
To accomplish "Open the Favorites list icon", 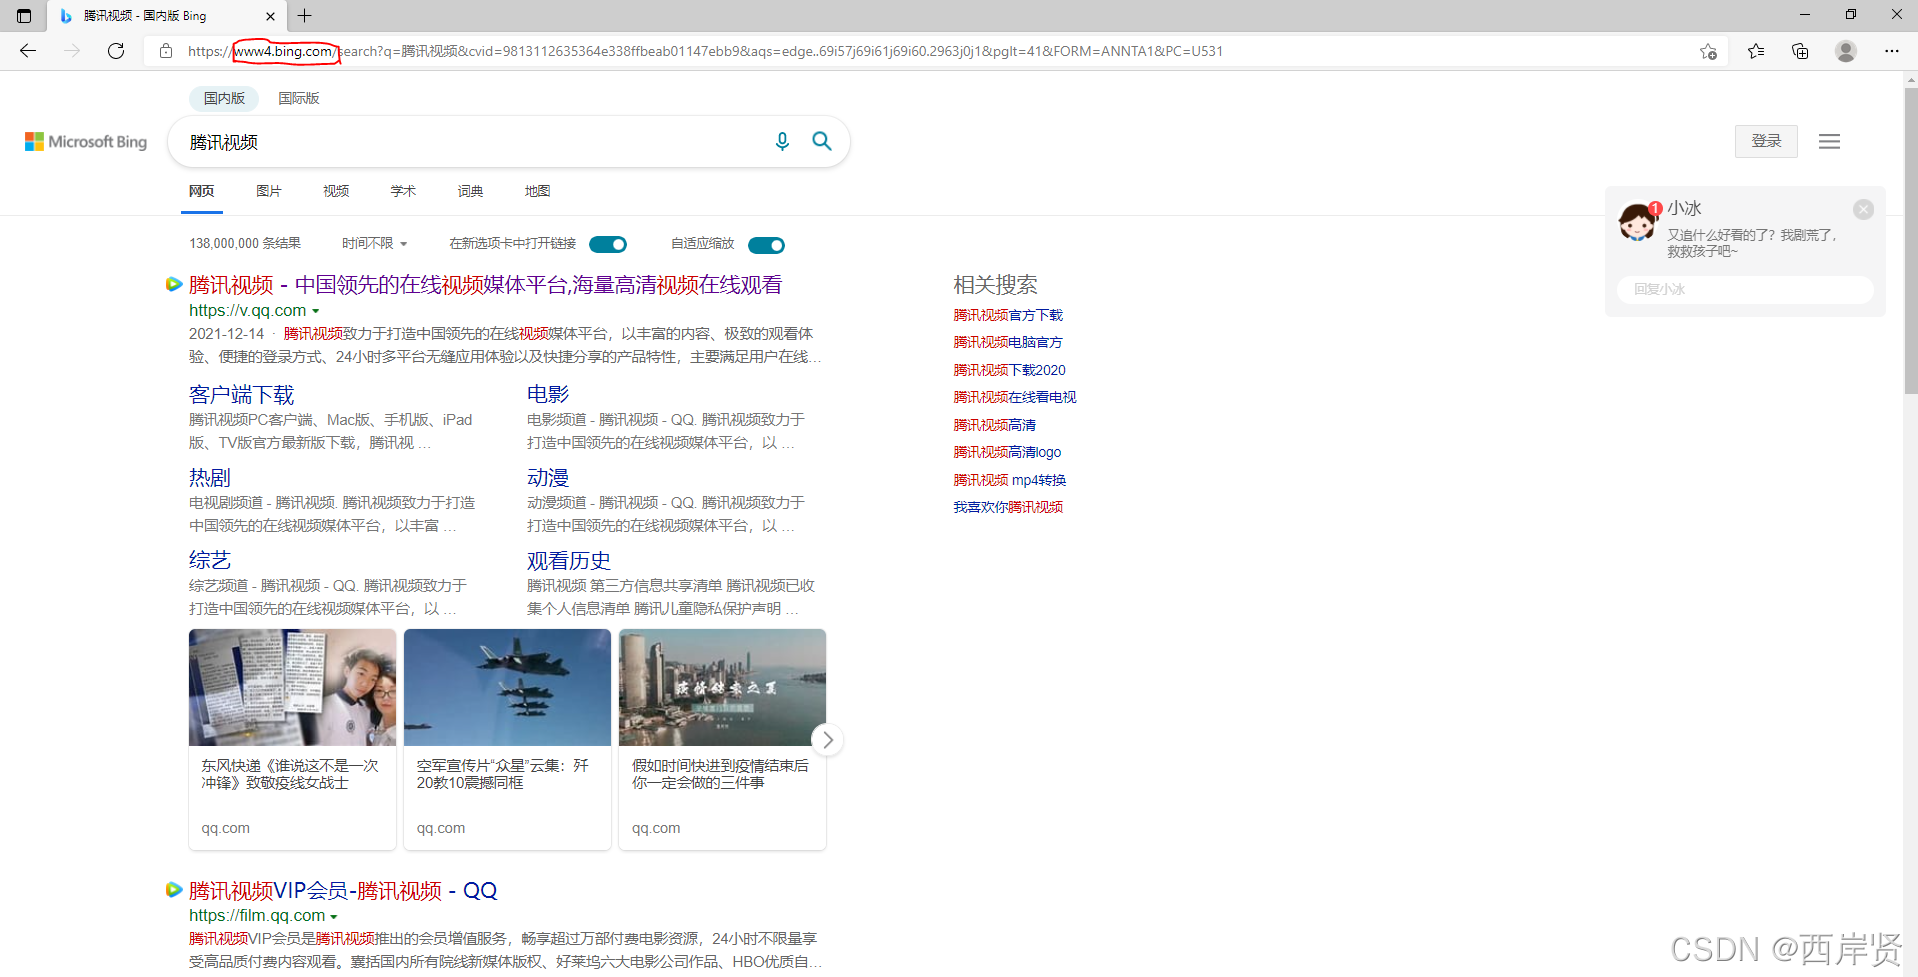I will coord(1756,51).
